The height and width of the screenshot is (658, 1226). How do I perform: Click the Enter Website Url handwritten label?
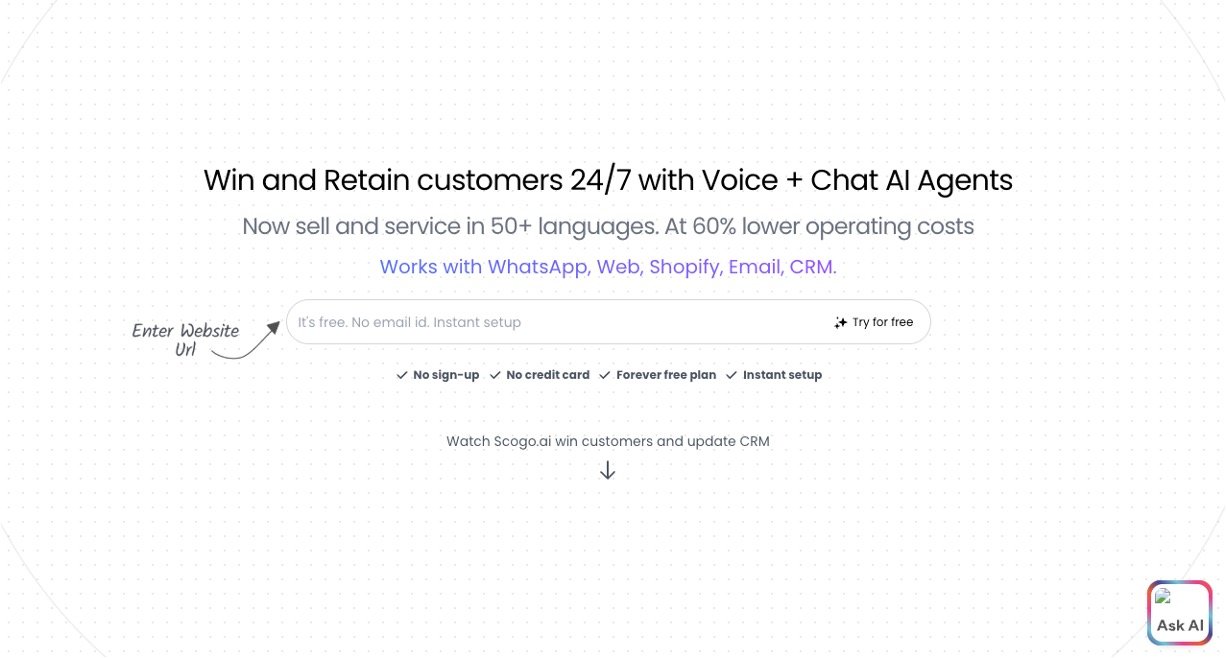(186, 340)
